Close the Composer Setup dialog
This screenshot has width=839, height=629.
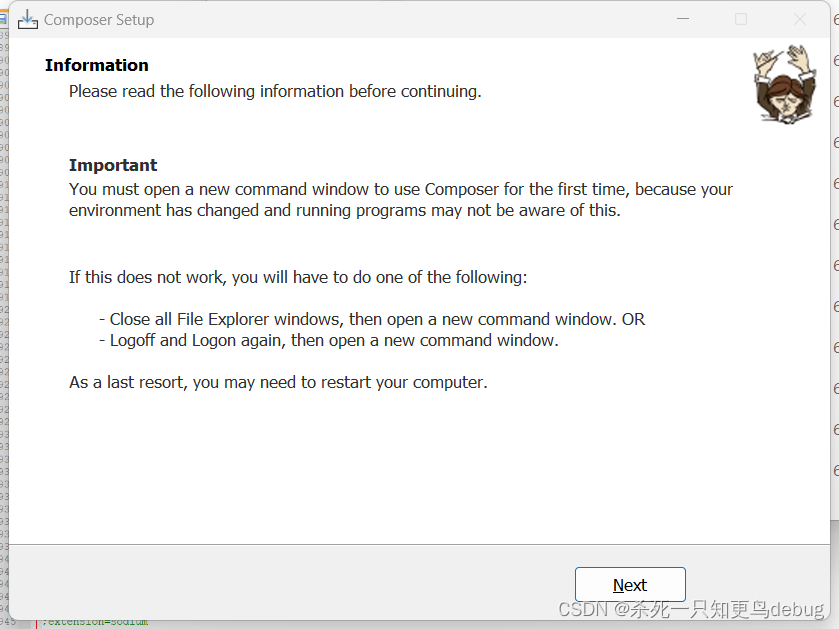click(800, 19)
